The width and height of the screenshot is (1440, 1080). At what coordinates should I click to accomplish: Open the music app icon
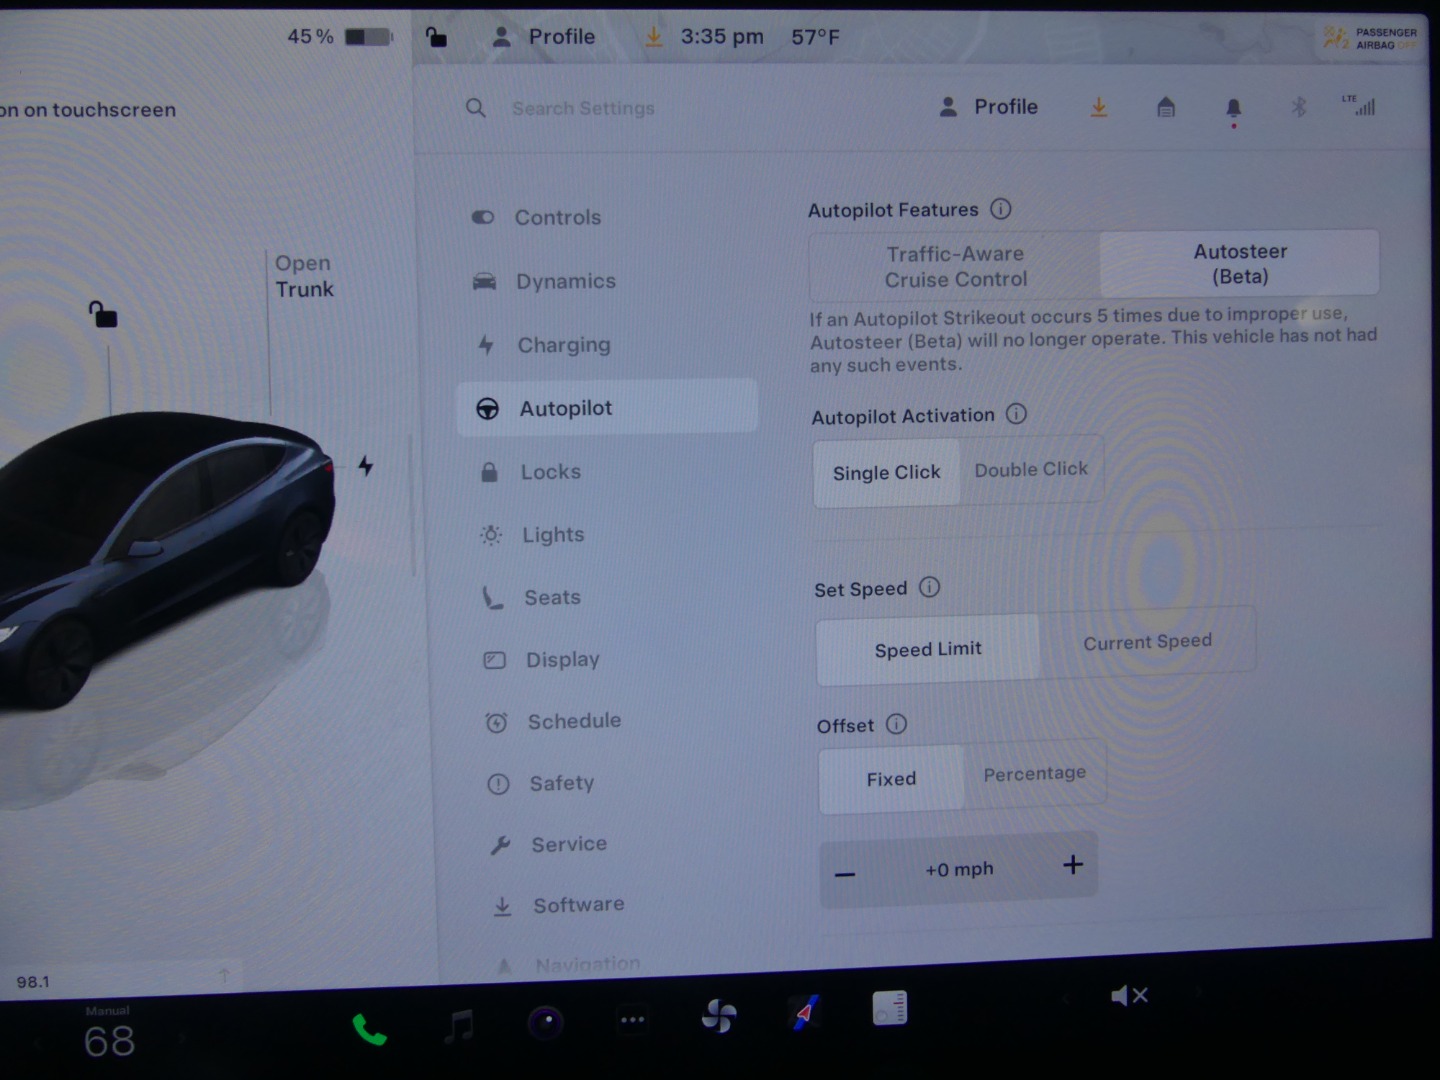[x=460, y=1025]
